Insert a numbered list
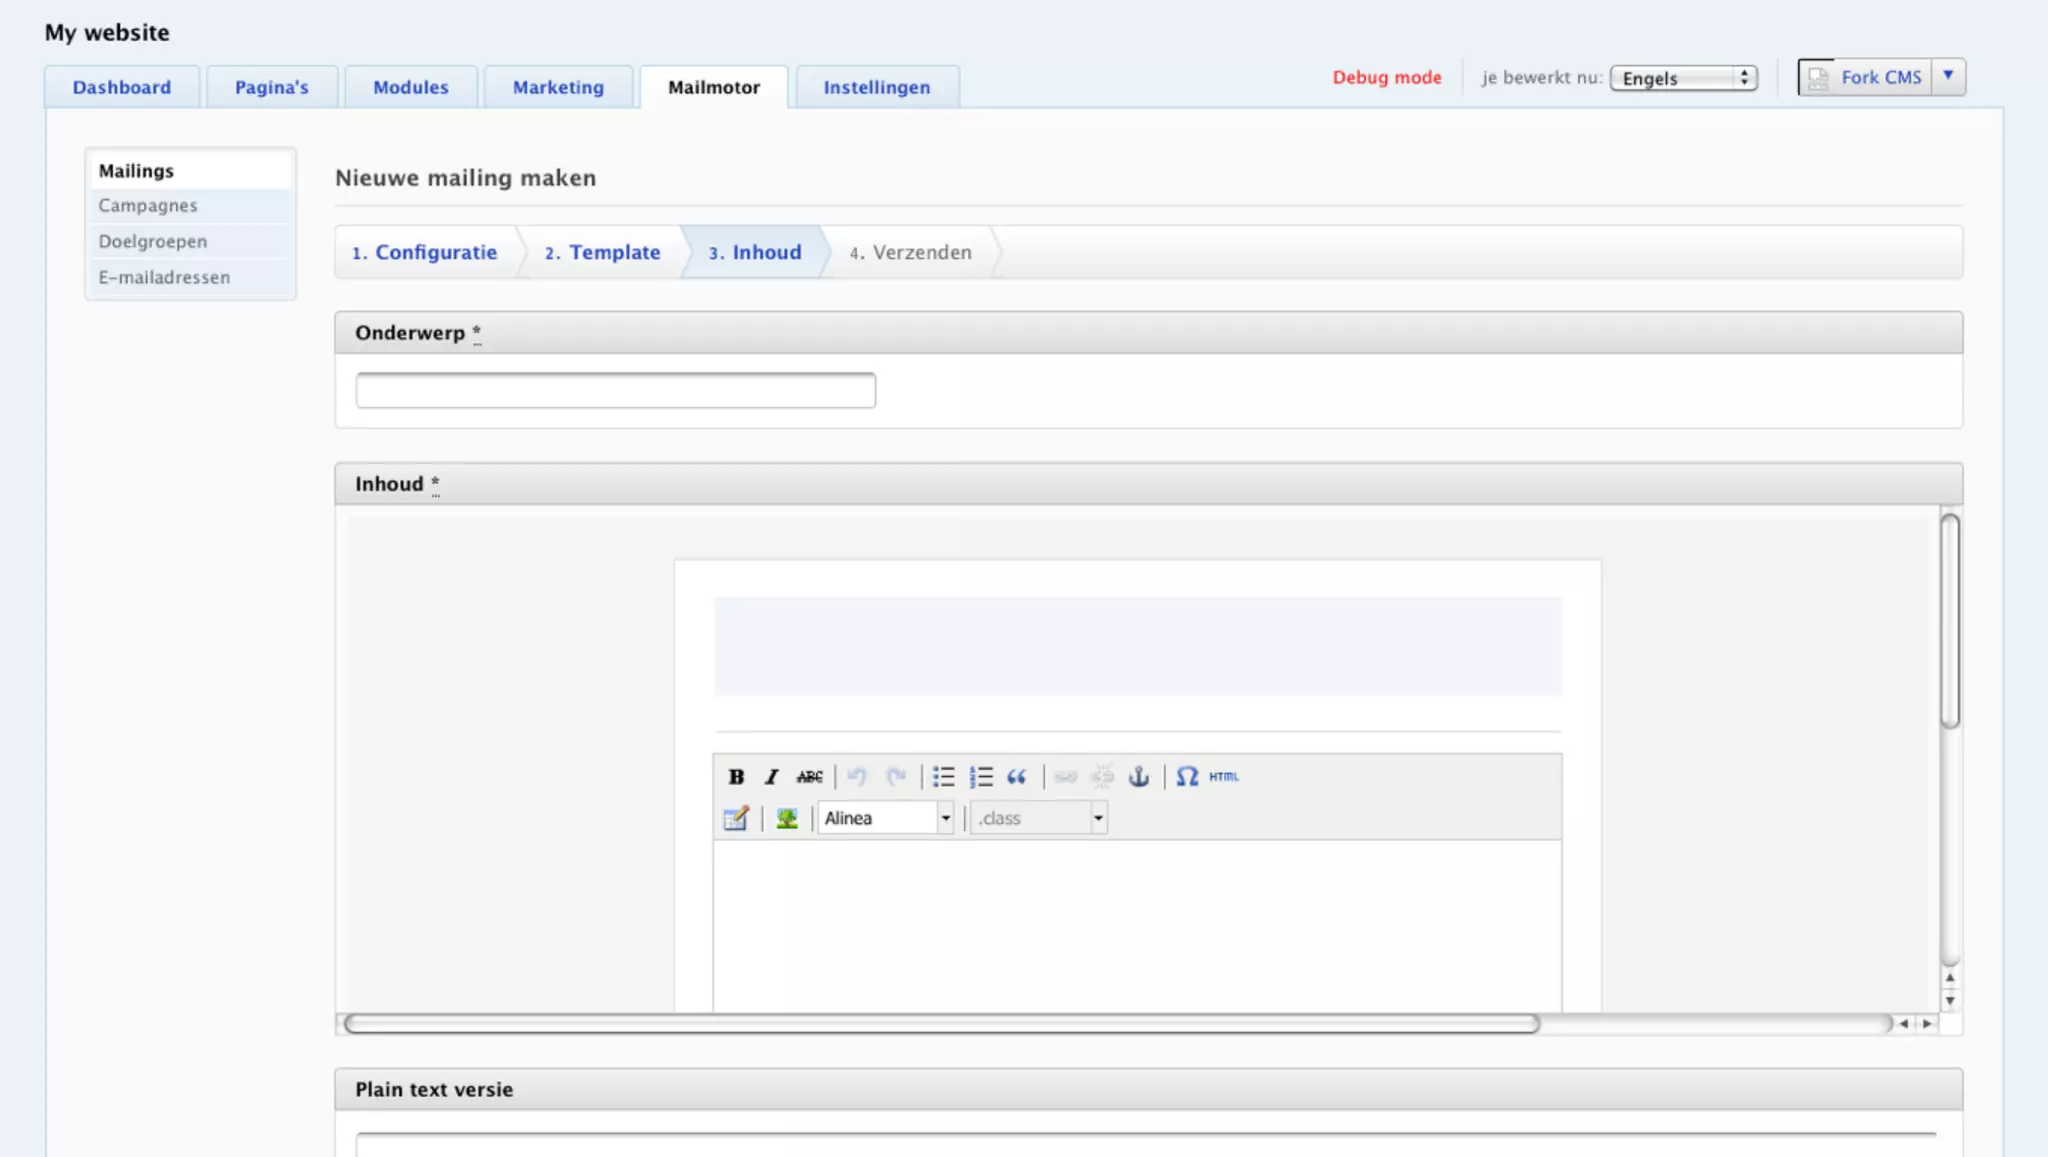2048x1157 pixels. tap(981, 776)
